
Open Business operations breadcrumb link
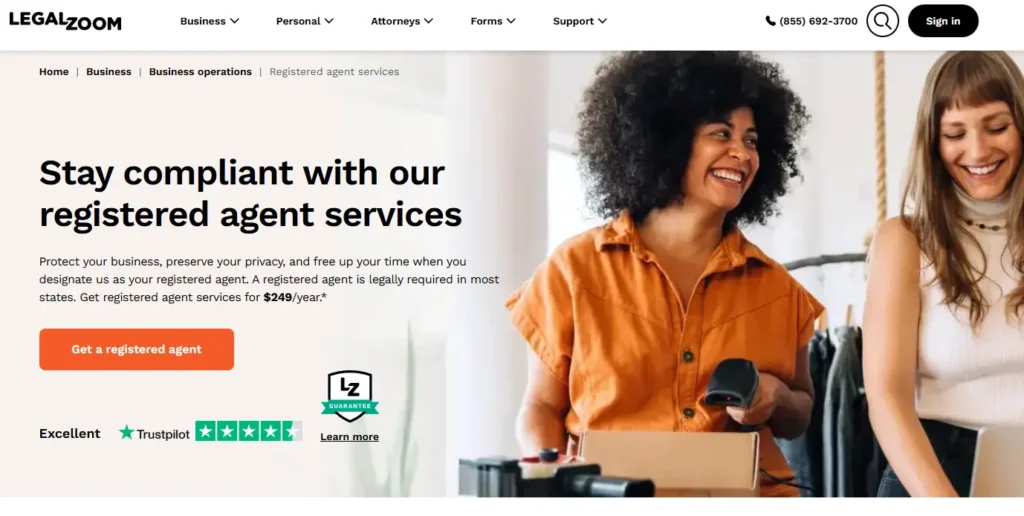pos(200,72)
